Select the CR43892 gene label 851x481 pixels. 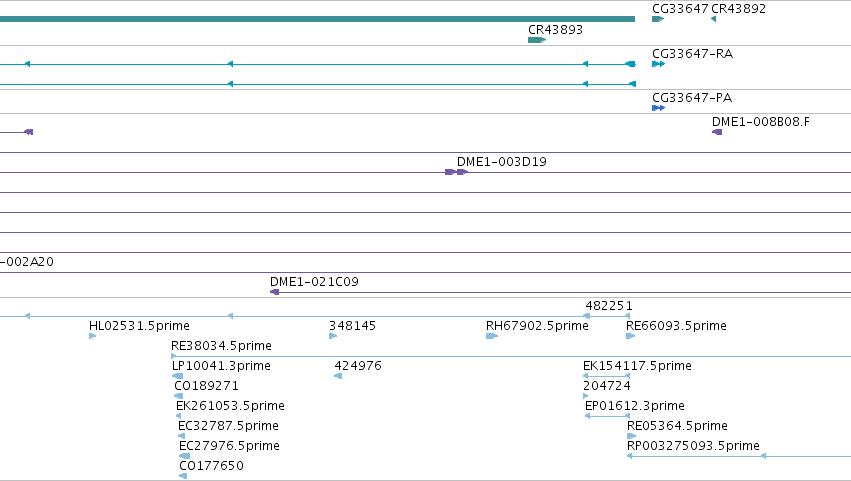click(x=738, y=9)
